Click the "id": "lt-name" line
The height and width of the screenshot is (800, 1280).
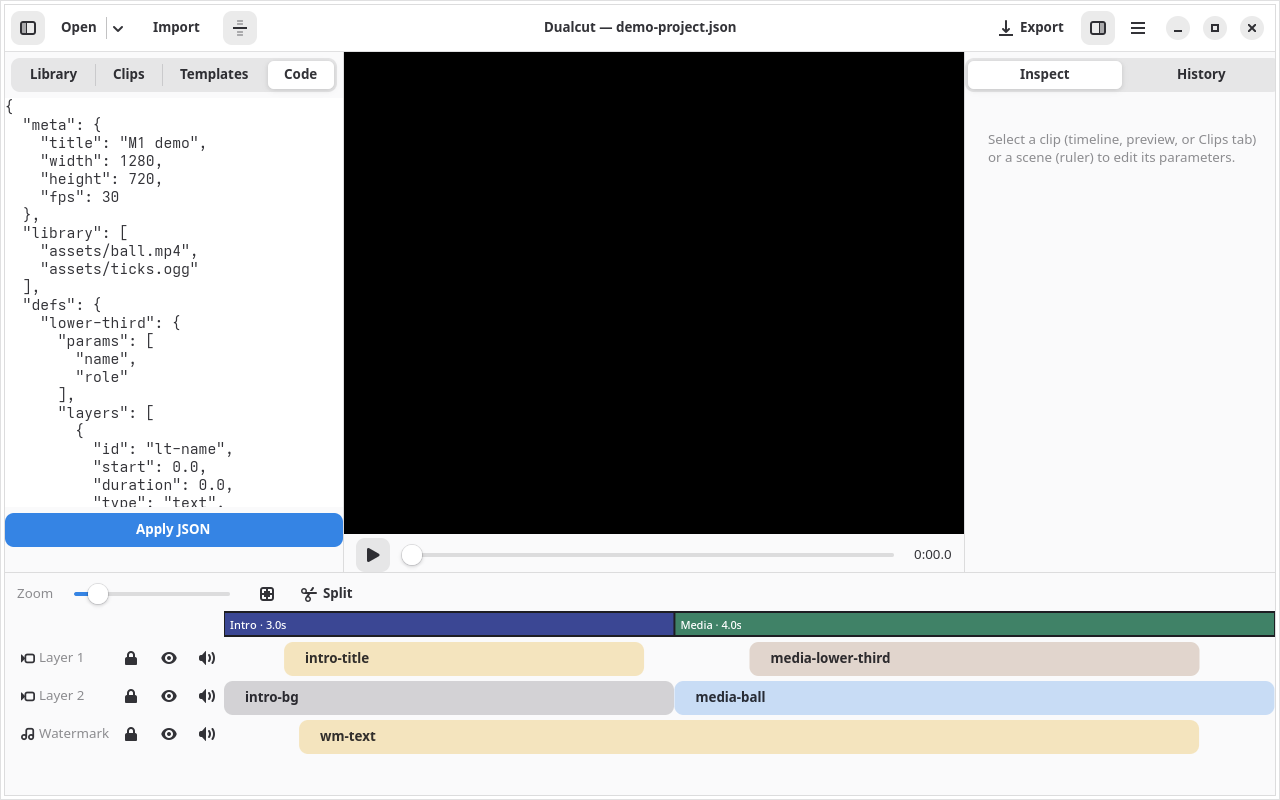163,449
